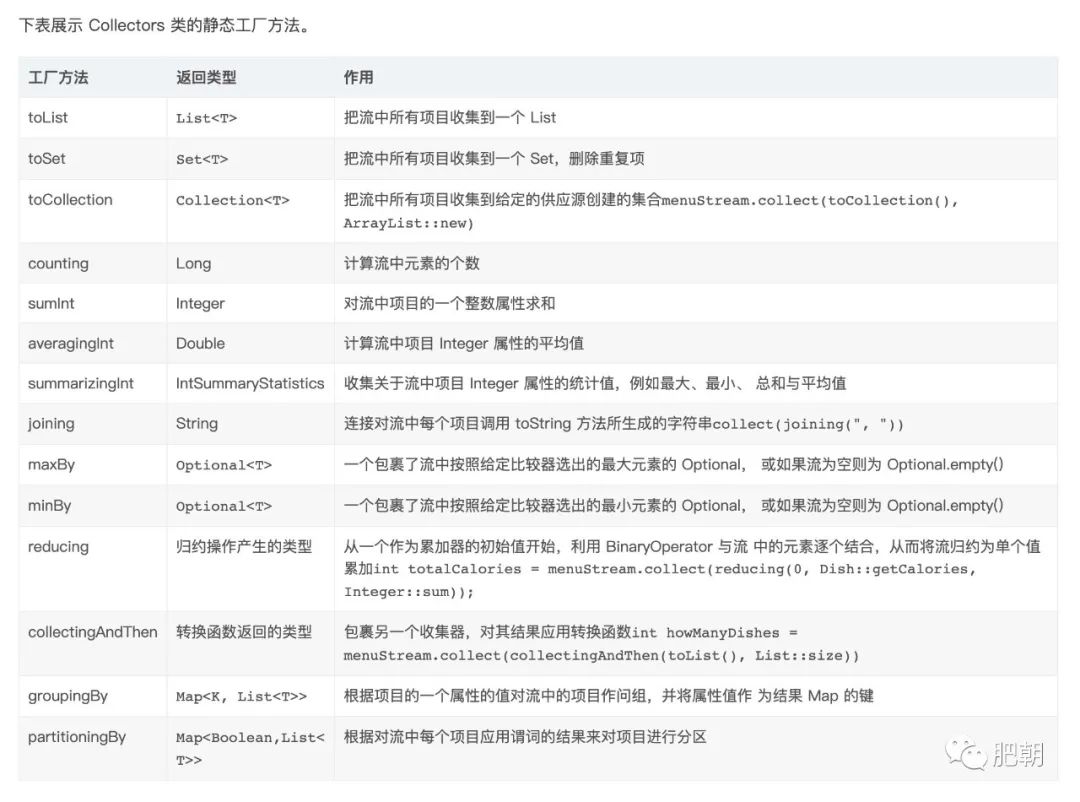1080x802 pixels.
Task: Click the description 计算流中元素的个数
Action: pyautogui.click(x=411, y=263)
